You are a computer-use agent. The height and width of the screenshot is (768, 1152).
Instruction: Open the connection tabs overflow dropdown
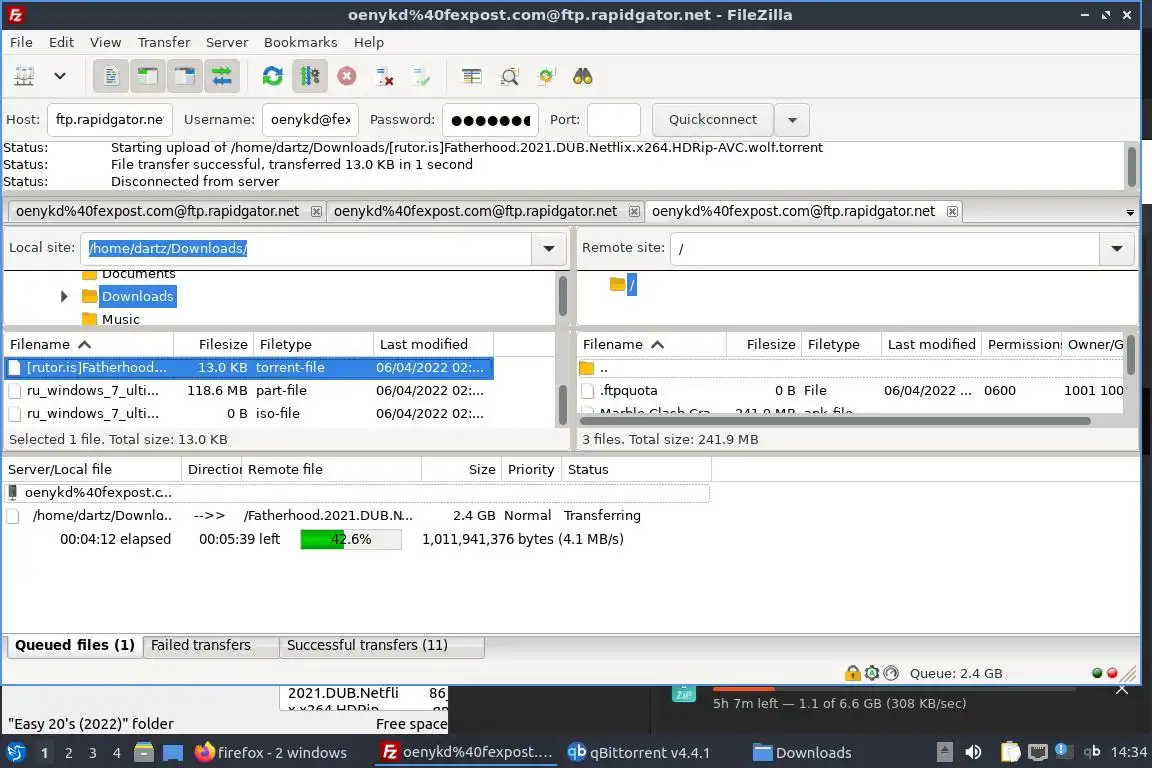(x=1130, y=212)
